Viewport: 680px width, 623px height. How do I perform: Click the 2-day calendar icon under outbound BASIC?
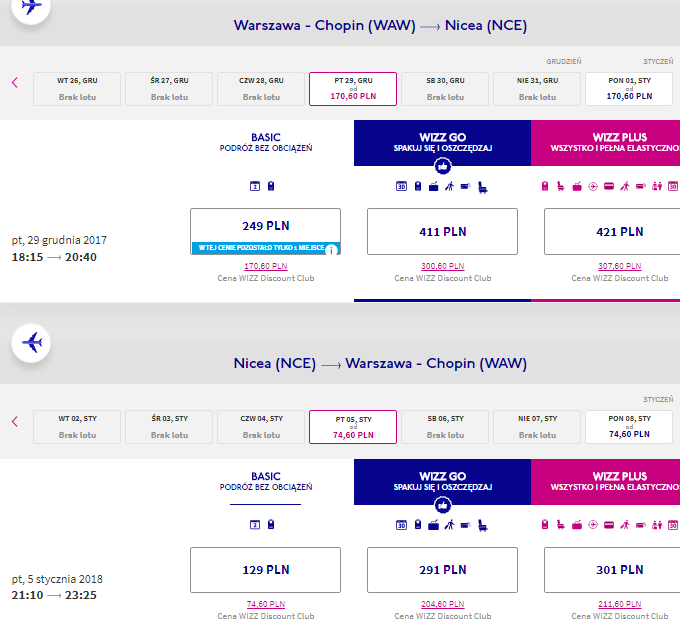255,186
